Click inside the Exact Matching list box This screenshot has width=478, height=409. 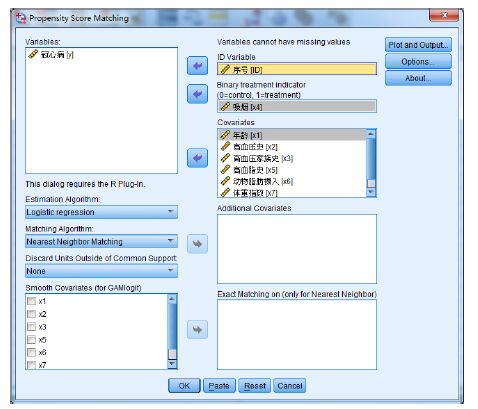click(297, 334)
